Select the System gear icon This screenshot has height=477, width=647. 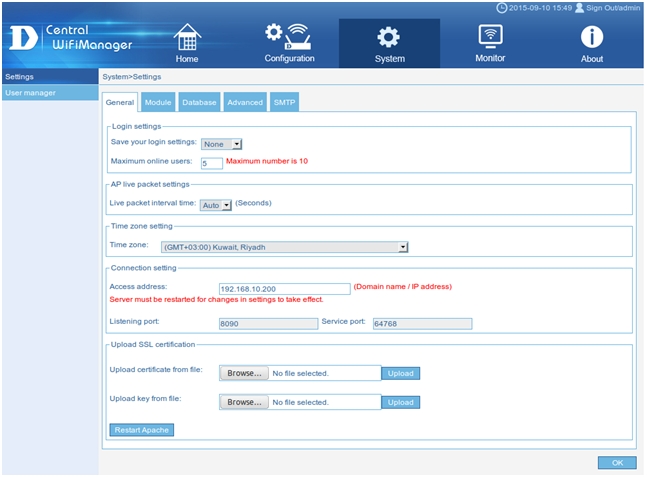pyautogui.click(x=389, y=37)
